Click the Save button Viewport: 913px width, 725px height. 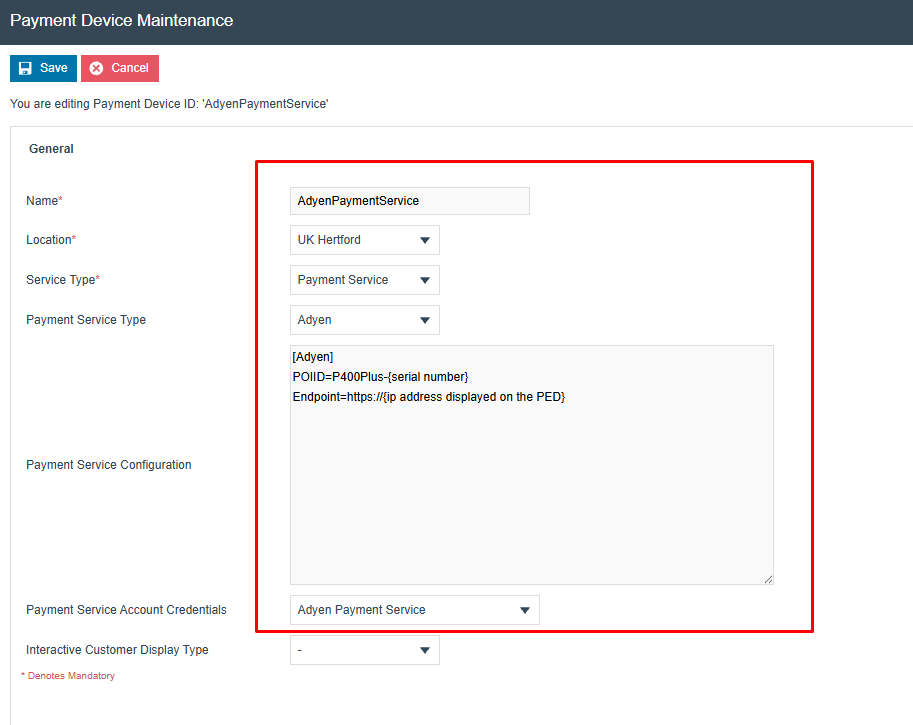pos(43,68)
